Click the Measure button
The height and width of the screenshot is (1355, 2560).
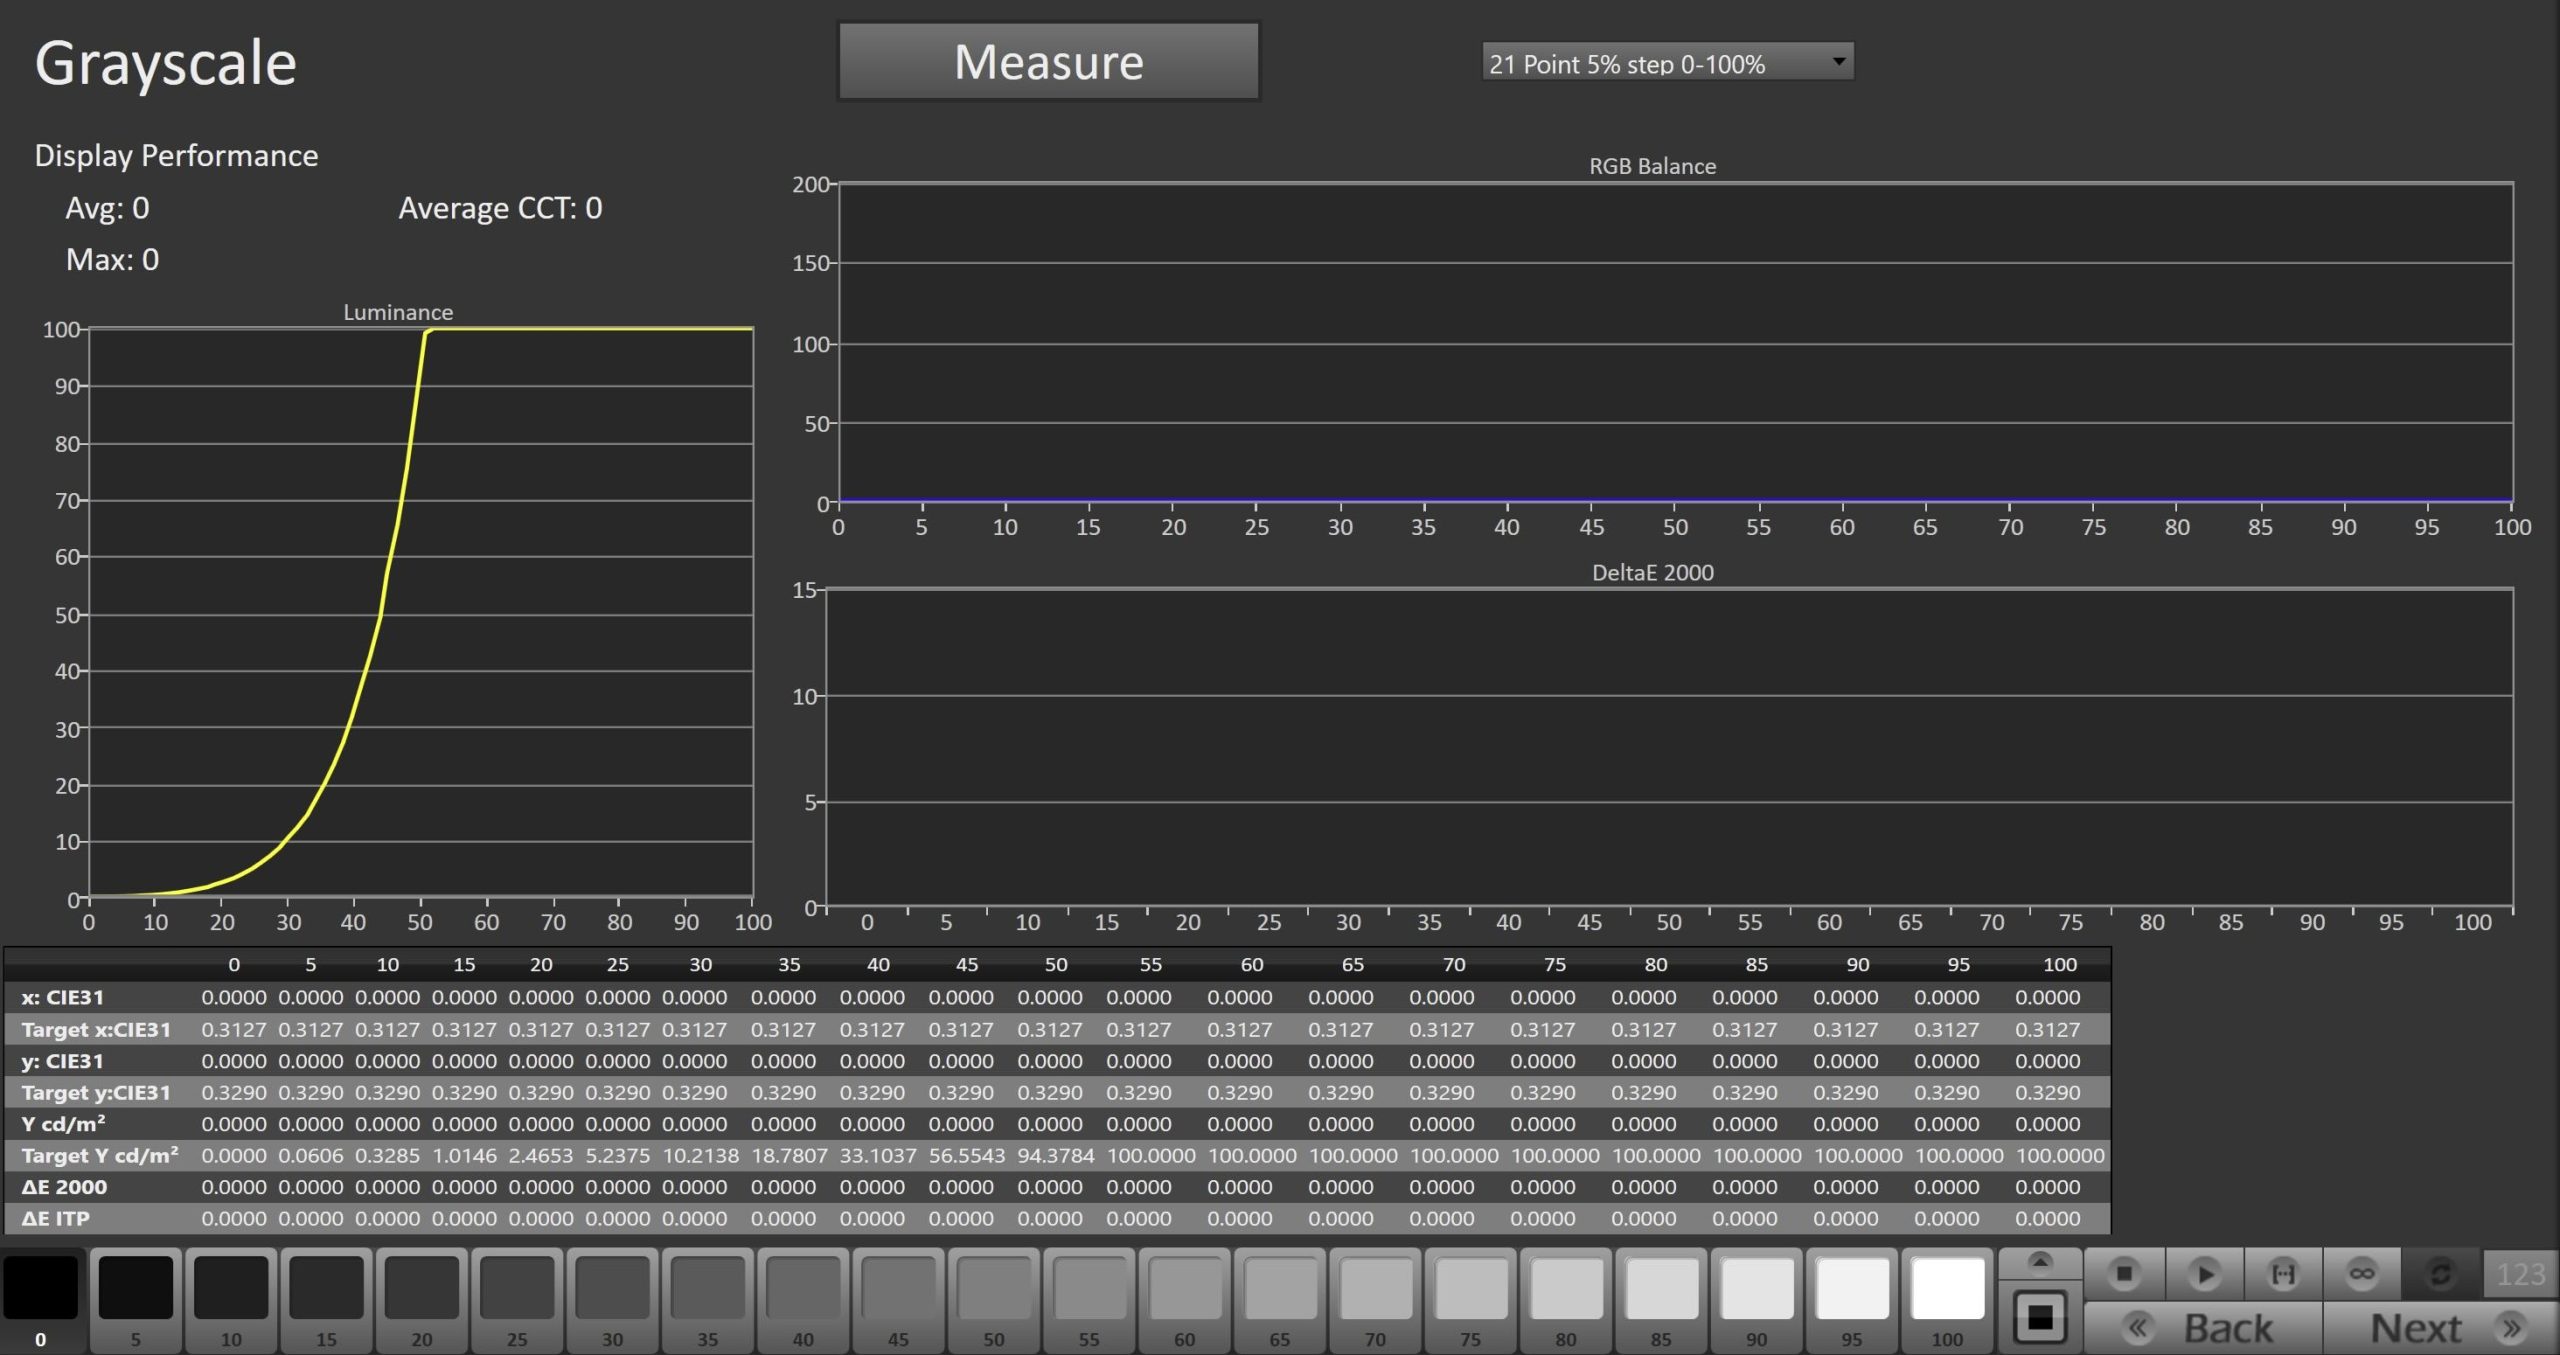1048,62
